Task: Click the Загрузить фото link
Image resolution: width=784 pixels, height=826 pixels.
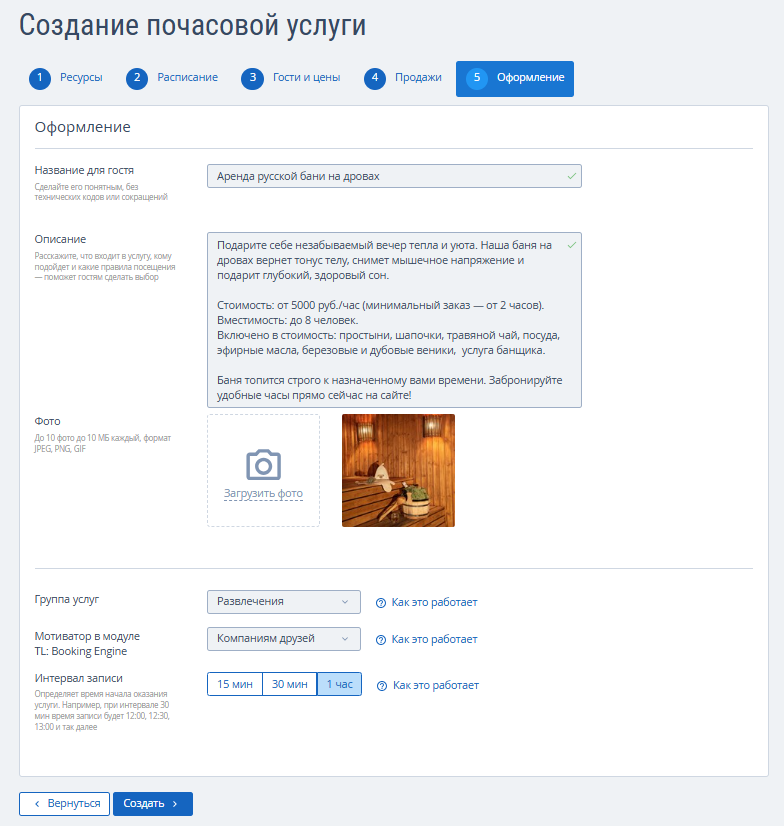Action: pyautogui.click(x=263, y=494)
